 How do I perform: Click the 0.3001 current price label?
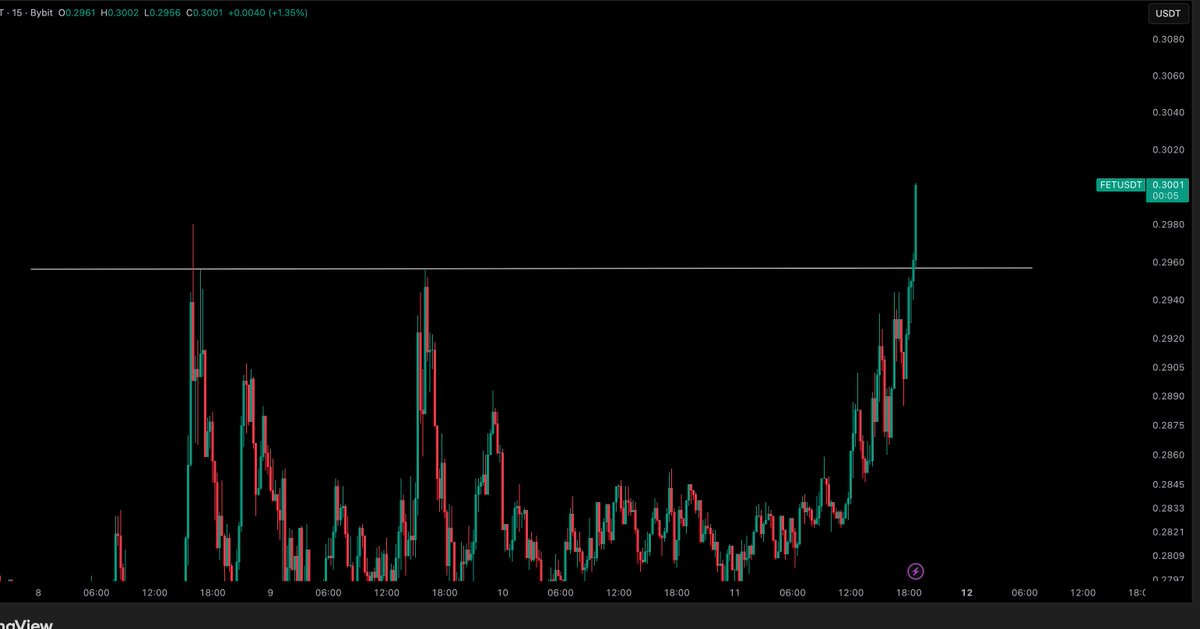(1168, 185)
